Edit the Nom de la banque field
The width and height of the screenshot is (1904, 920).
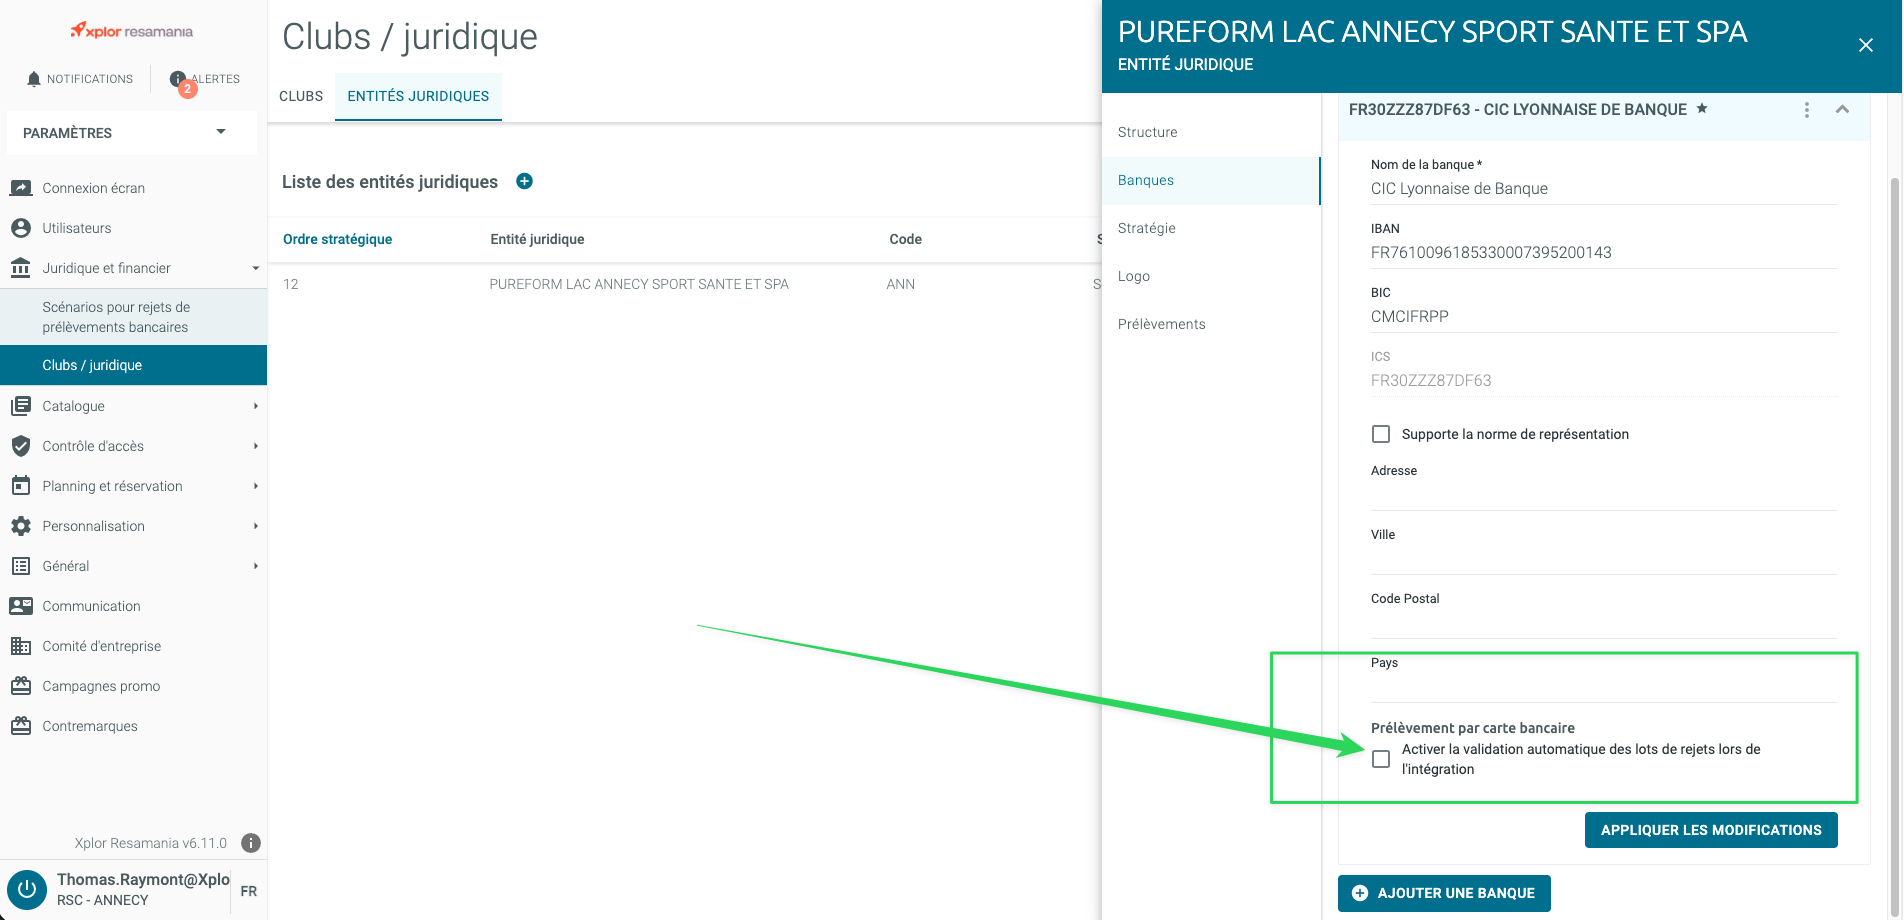click(1604, 189)
